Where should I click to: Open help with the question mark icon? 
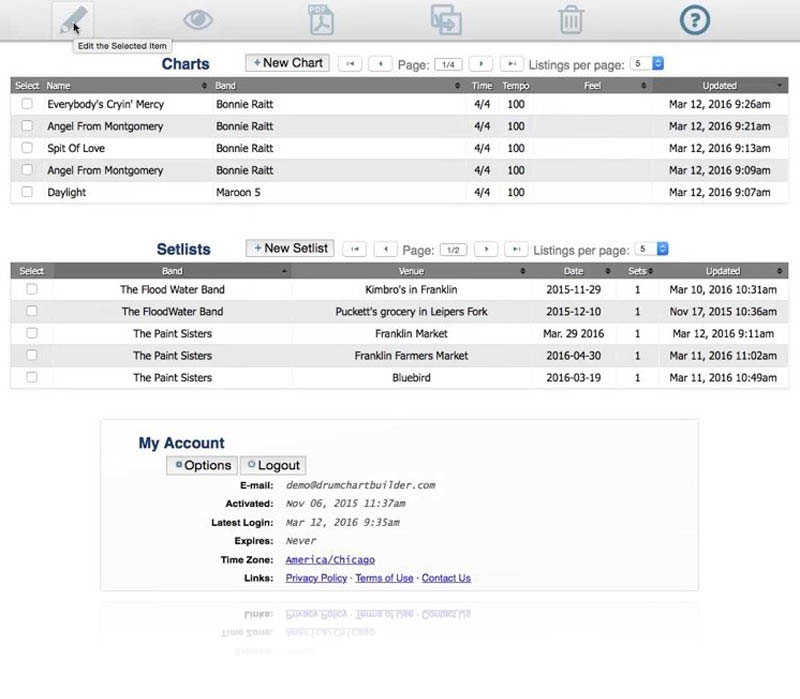[695, 18]
